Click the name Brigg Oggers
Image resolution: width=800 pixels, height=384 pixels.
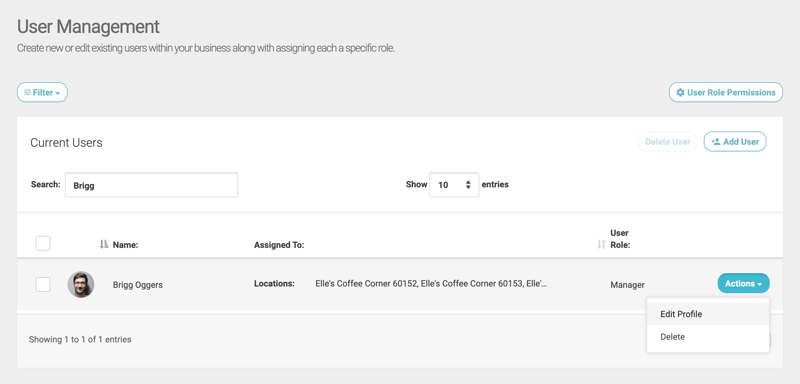click(x=138, y=285)
